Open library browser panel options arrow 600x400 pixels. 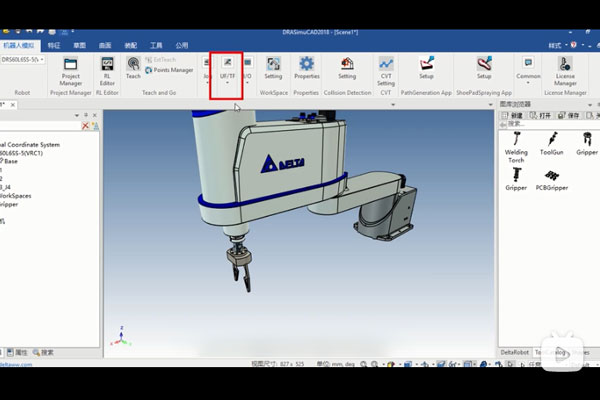pyautogui.click(x=590, y=104)
